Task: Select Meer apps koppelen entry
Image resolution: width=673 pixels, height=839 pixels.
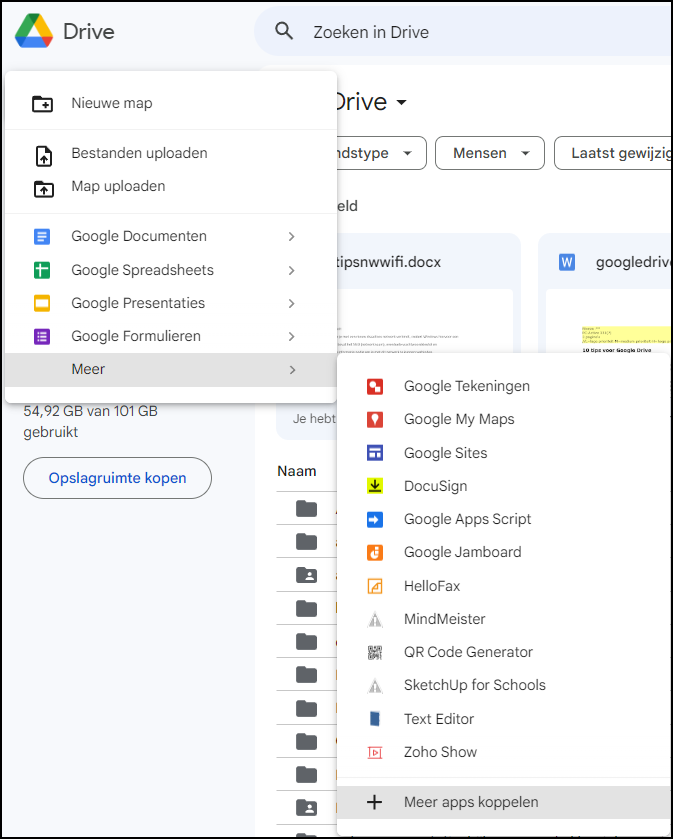Action: pos(504,802)
